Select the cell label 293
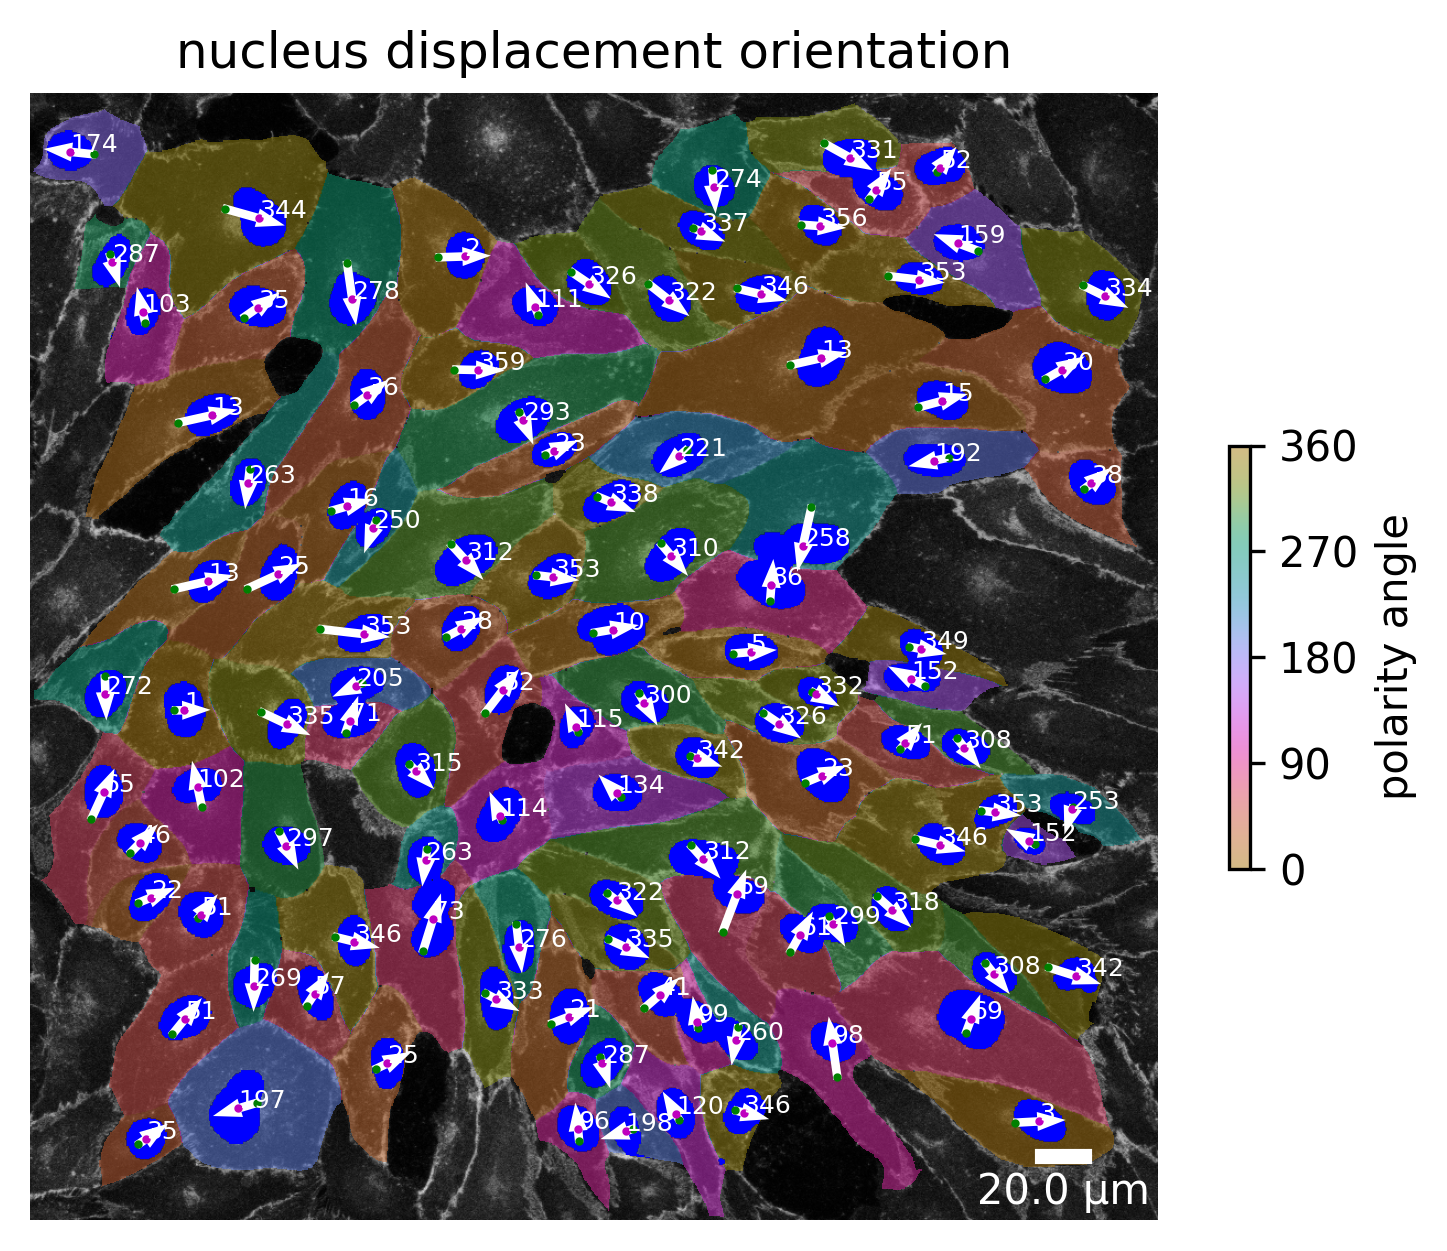The height and width of the screenshot is (1251, 1447). tap(547, 412)
